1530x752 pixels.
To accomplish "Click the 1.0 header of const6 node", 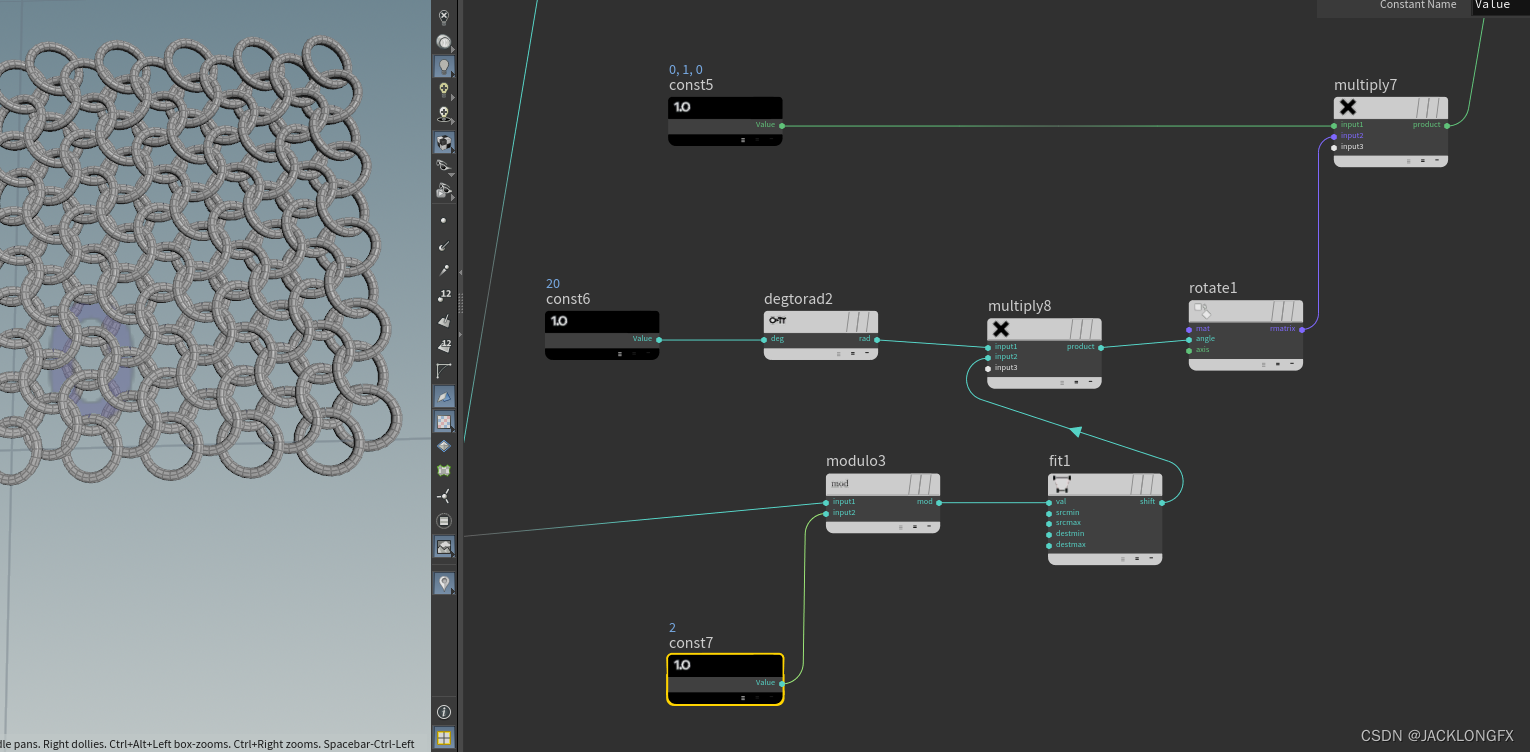I will tap(602, 321).
